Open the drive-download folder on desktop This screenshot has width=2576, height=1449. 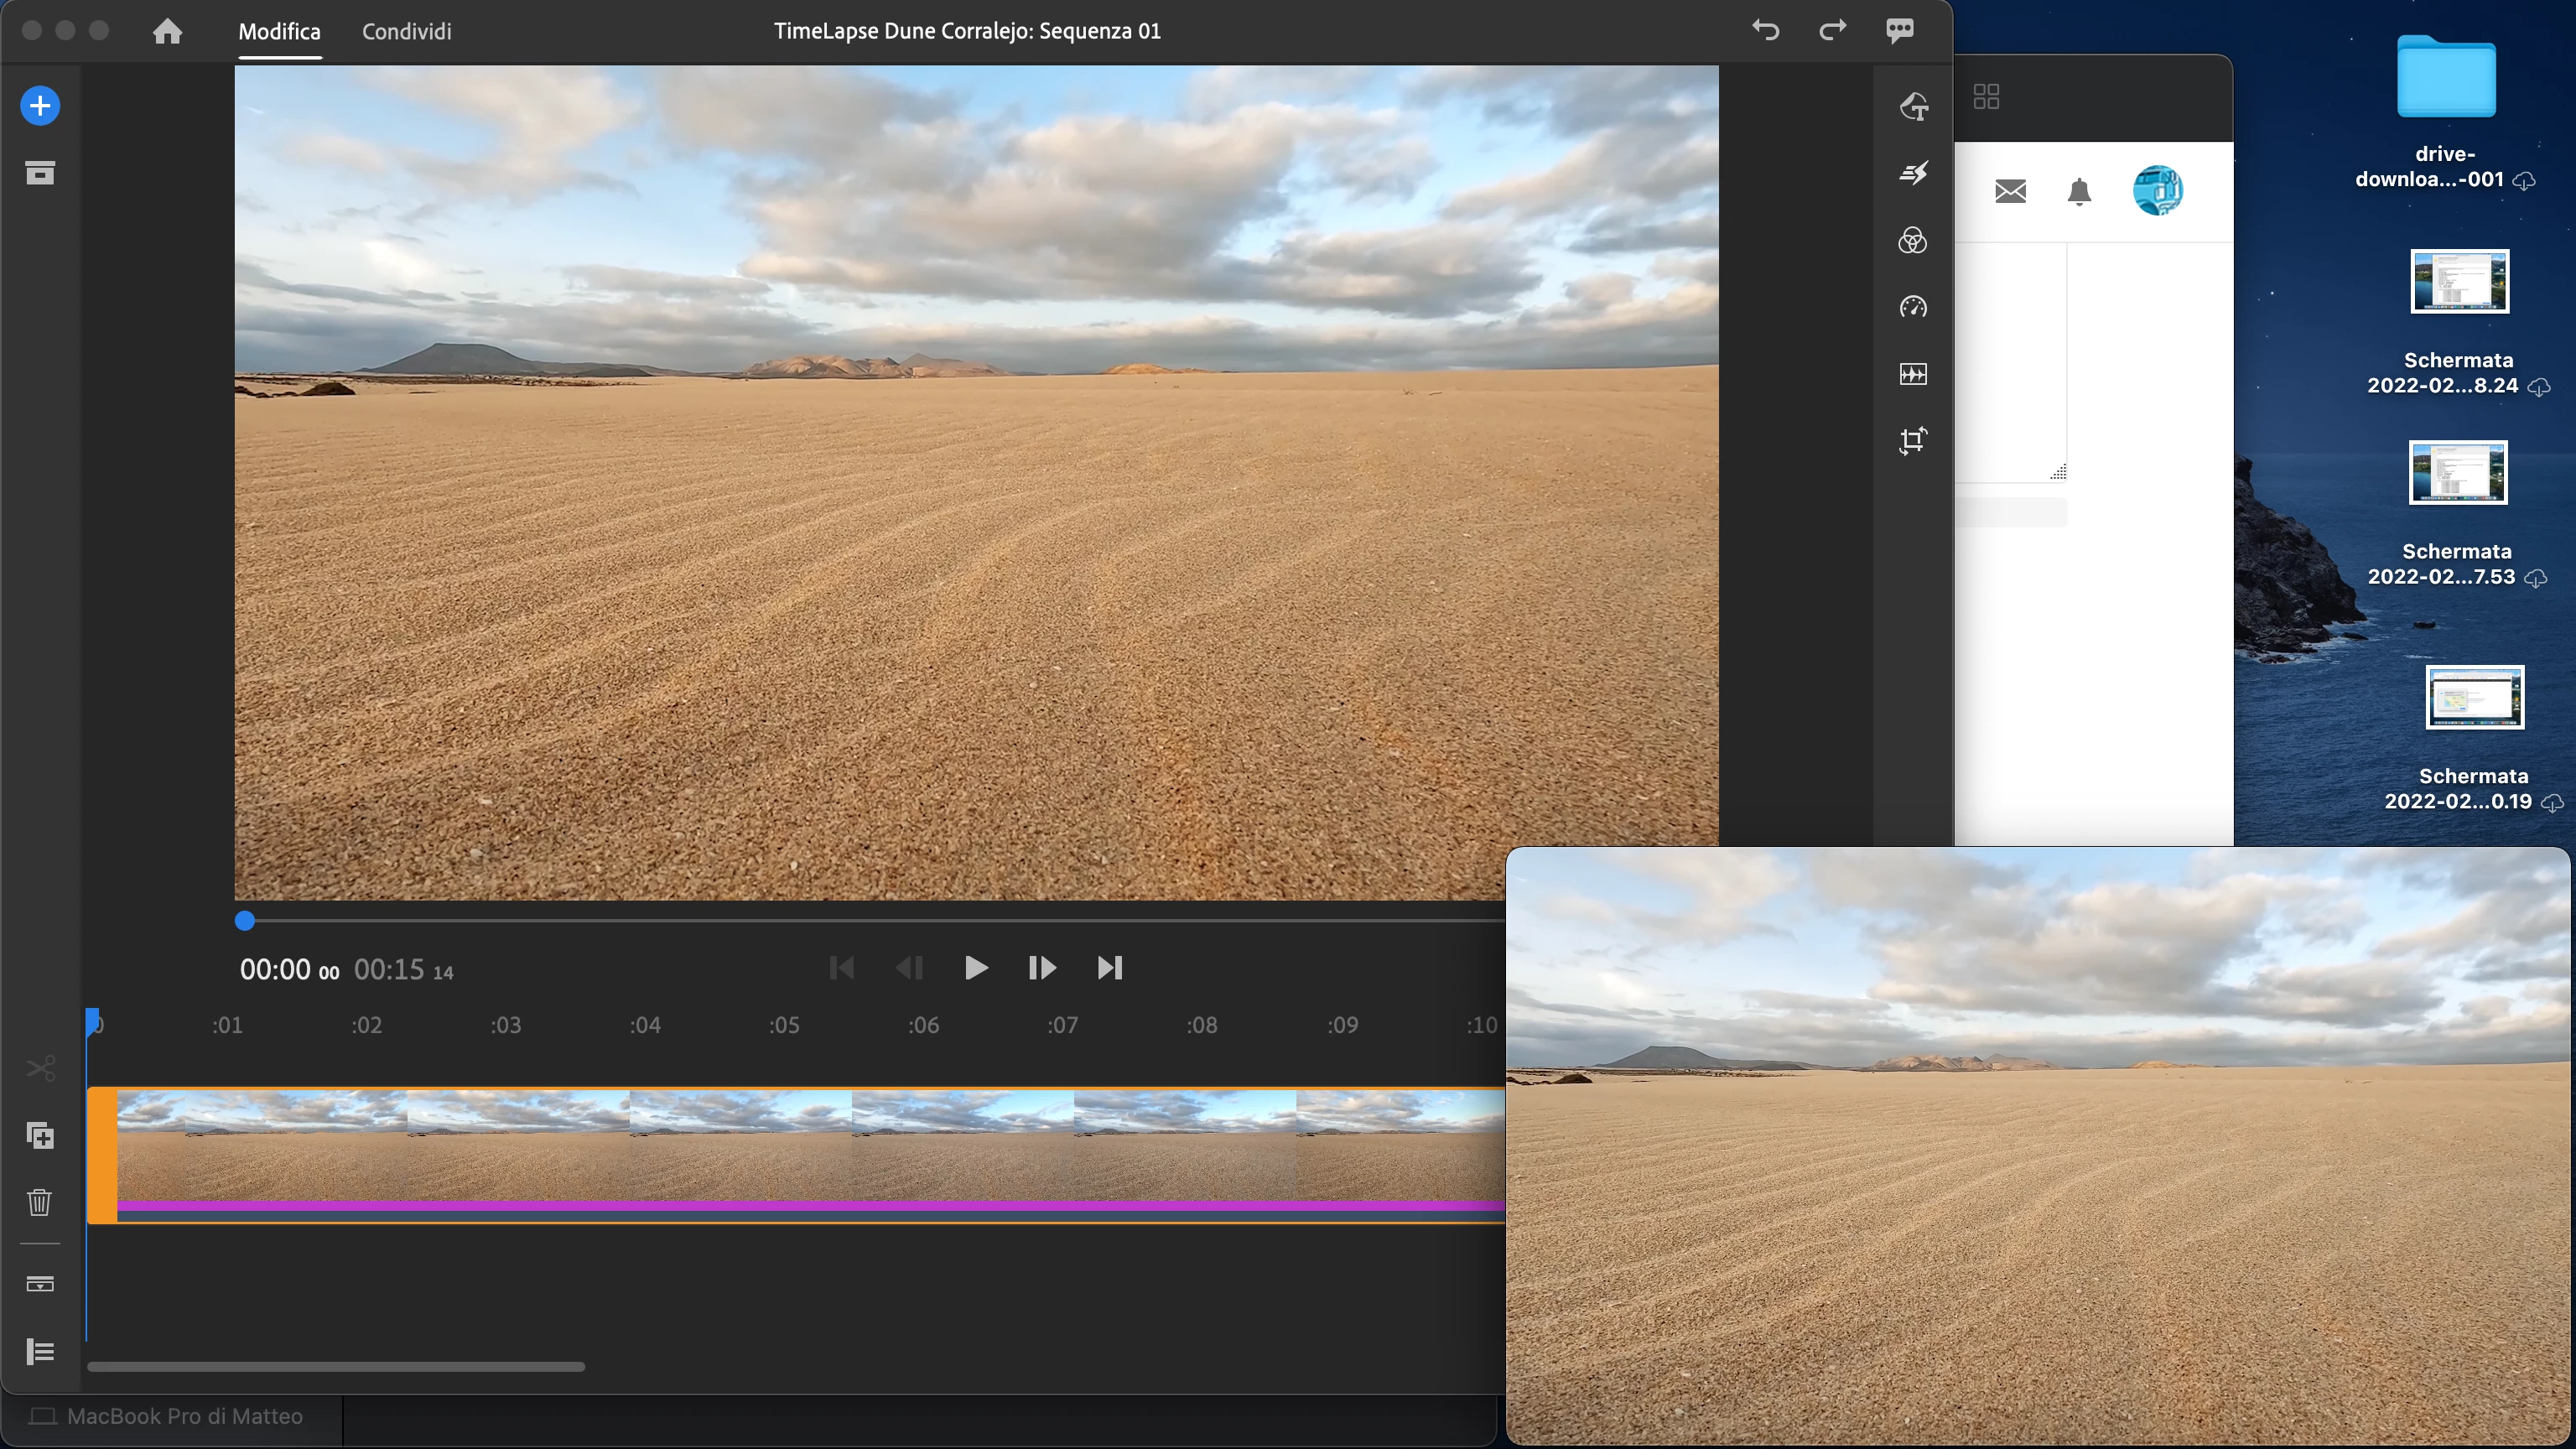(2445, 80)
